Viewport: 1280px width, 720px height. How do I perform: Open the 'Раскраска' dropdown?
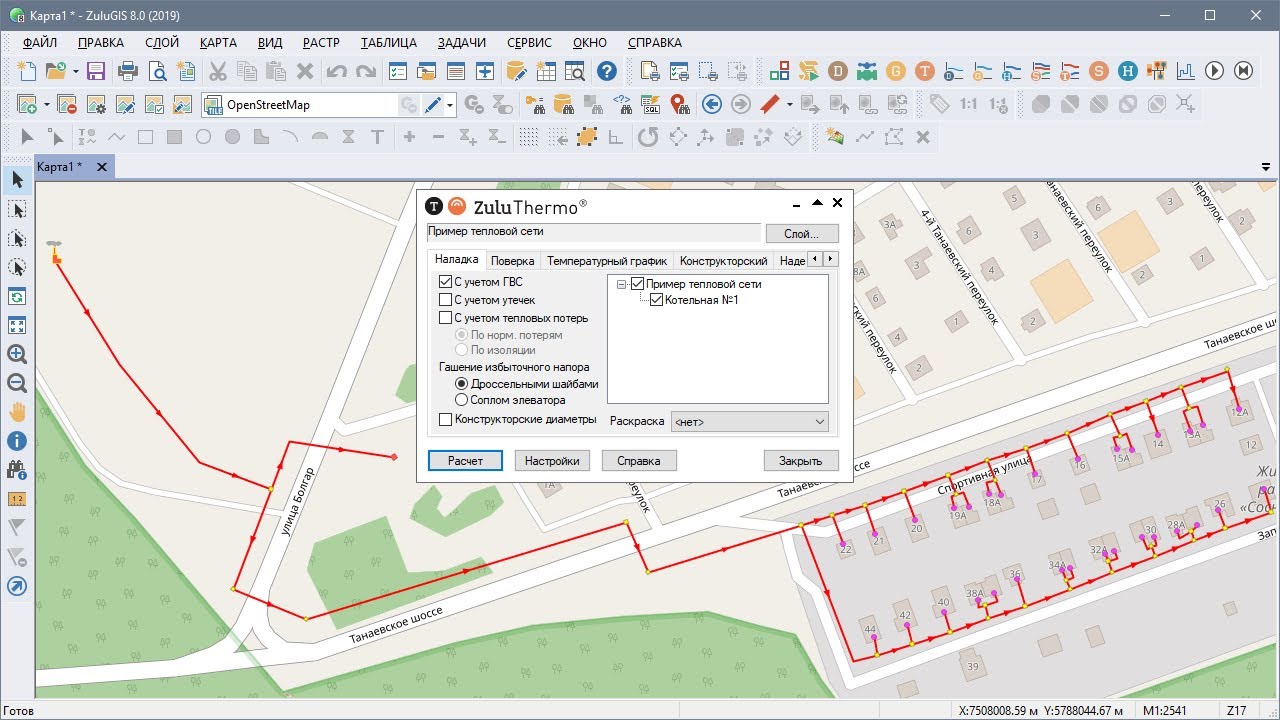pos(750,422)
